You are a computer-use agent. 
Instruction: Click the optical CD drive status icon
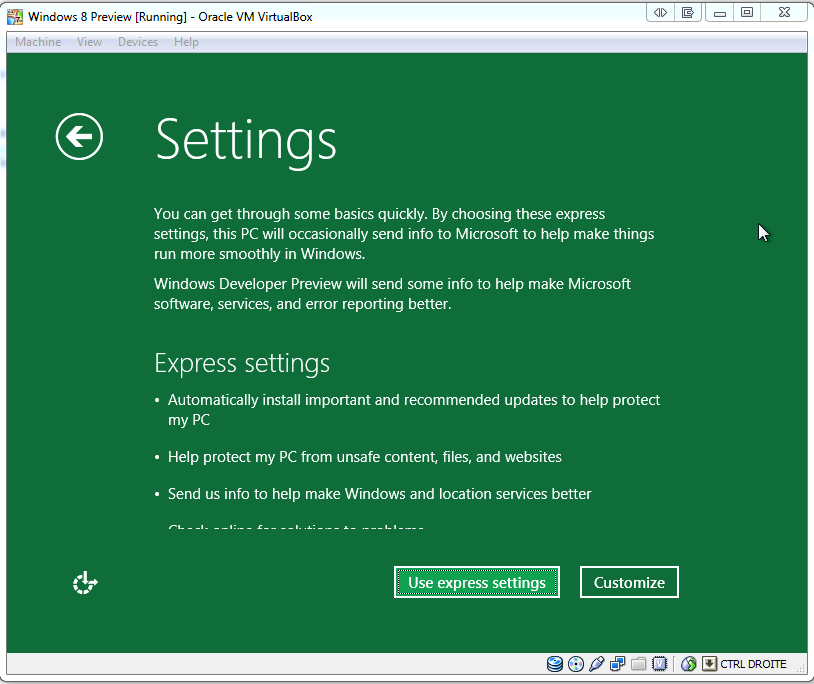[576, 664]
